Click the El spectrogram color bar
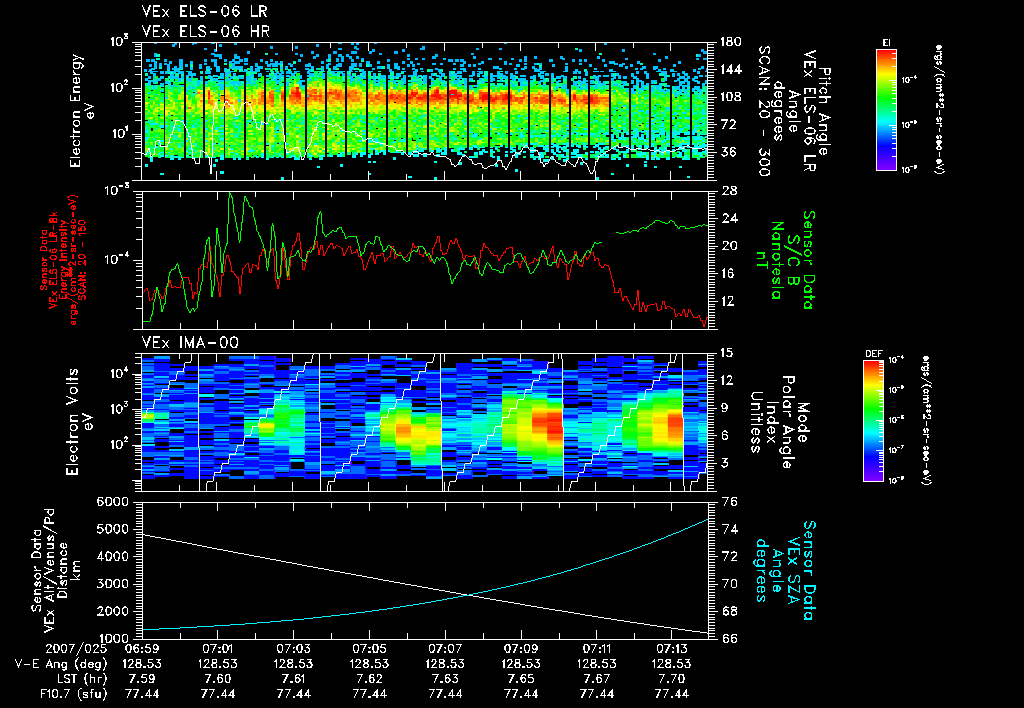 pos(886,109)
